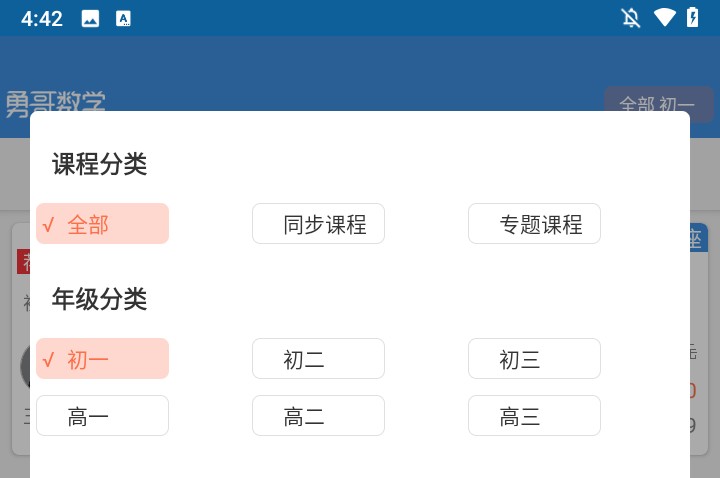Select the checked 初一 grade option

102,359
